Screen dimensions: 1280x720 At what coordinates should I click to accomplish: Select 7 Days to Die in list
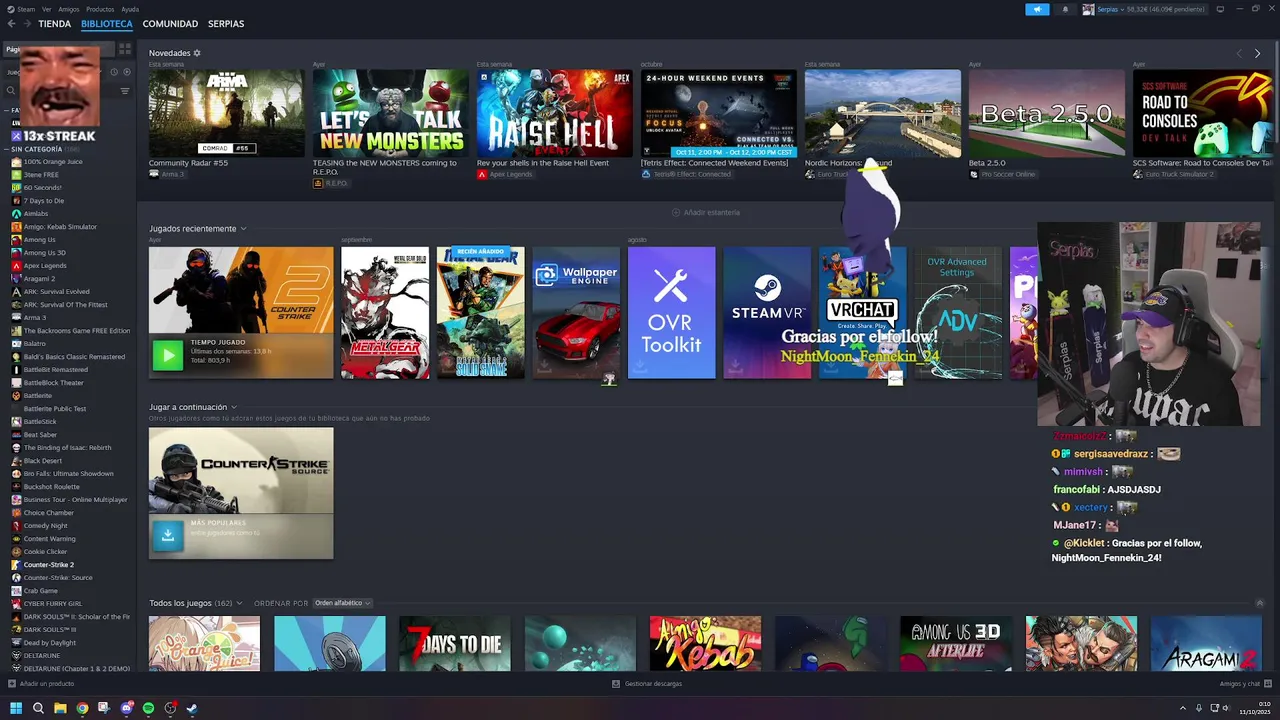coord(43,201)
